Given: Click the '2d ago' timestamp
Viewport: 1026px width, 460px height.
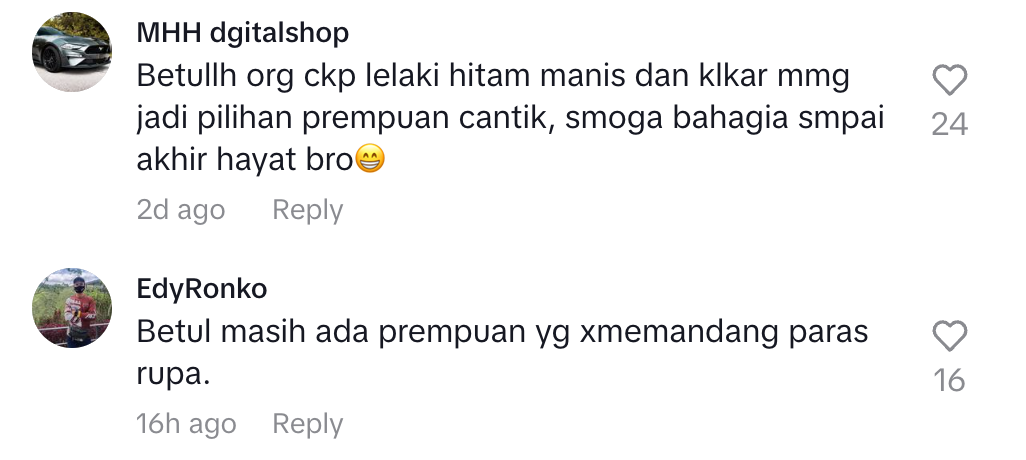Looking at the screenshot, I should point(181,210).
